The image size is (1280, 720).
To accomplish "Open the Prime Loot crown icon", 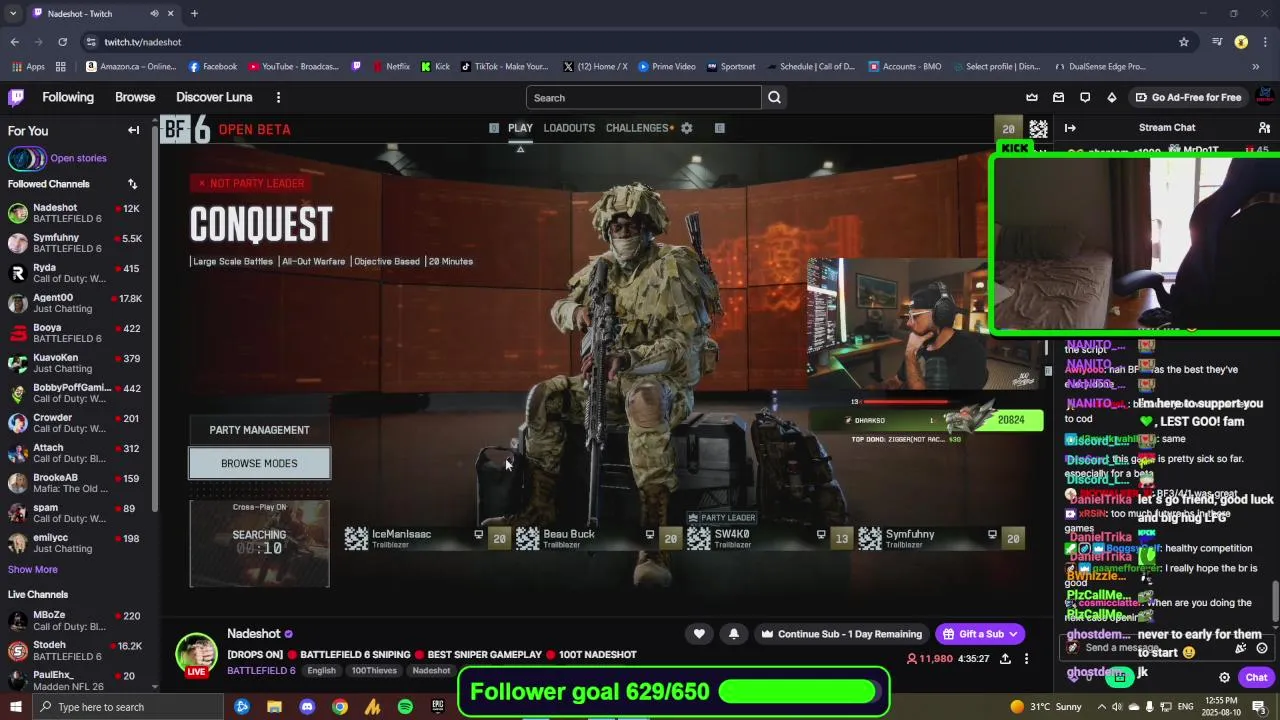I will click(1032, 97).
